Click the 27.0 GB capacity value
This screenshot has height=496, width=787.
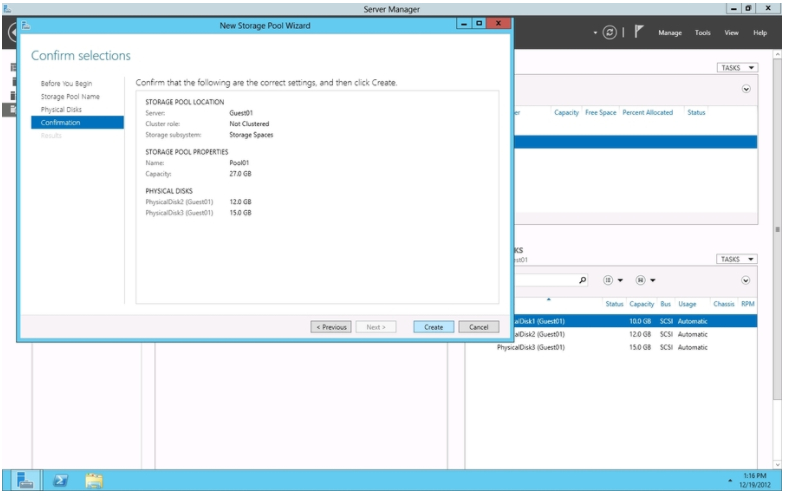click(x=240, y=174)
